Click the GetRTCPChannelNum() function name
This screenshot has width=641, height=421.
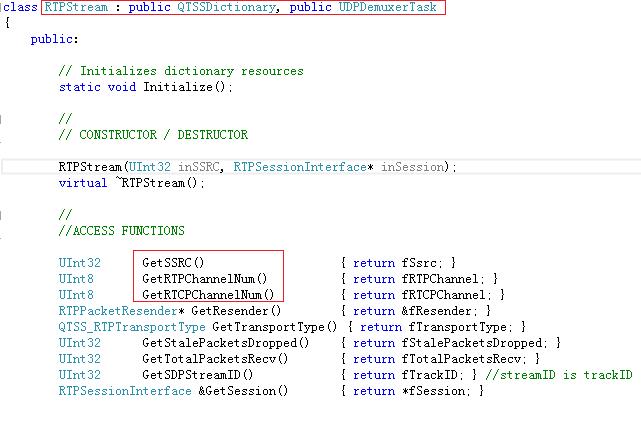tap(208, 295)
